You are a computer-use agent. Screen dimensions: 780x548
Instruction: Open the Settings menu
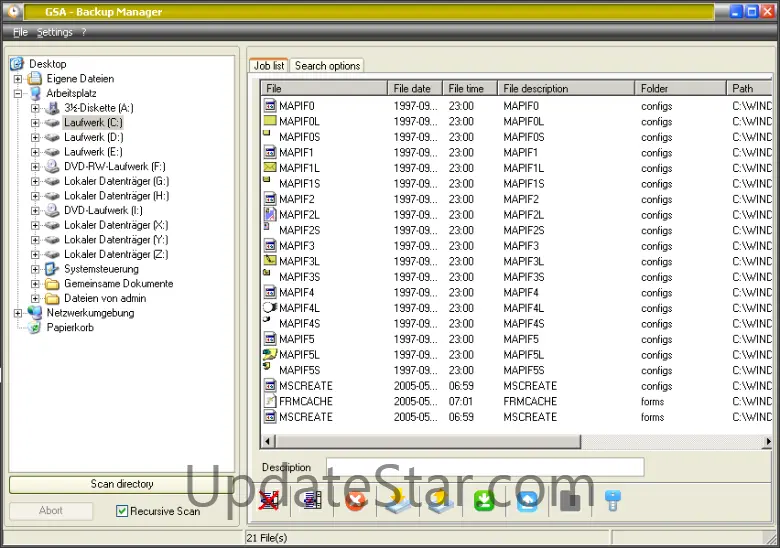[54, 32]
